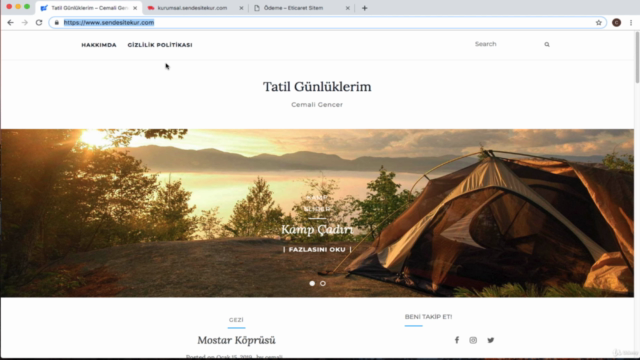Select the first slider dot
Viewport: 640px width, 360px height.
312,283
